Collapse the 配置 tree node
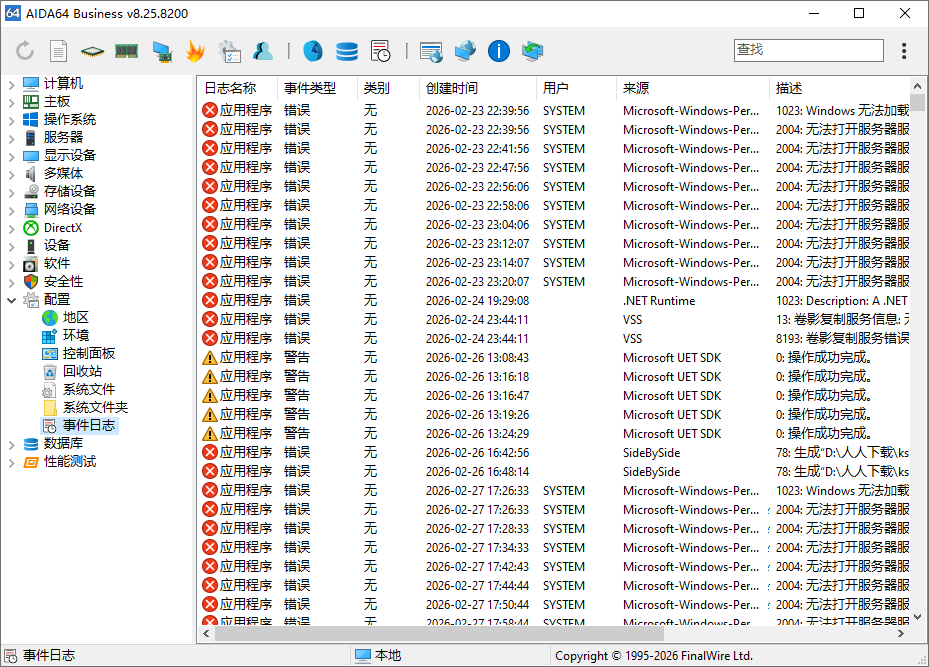 click(11, 300)
